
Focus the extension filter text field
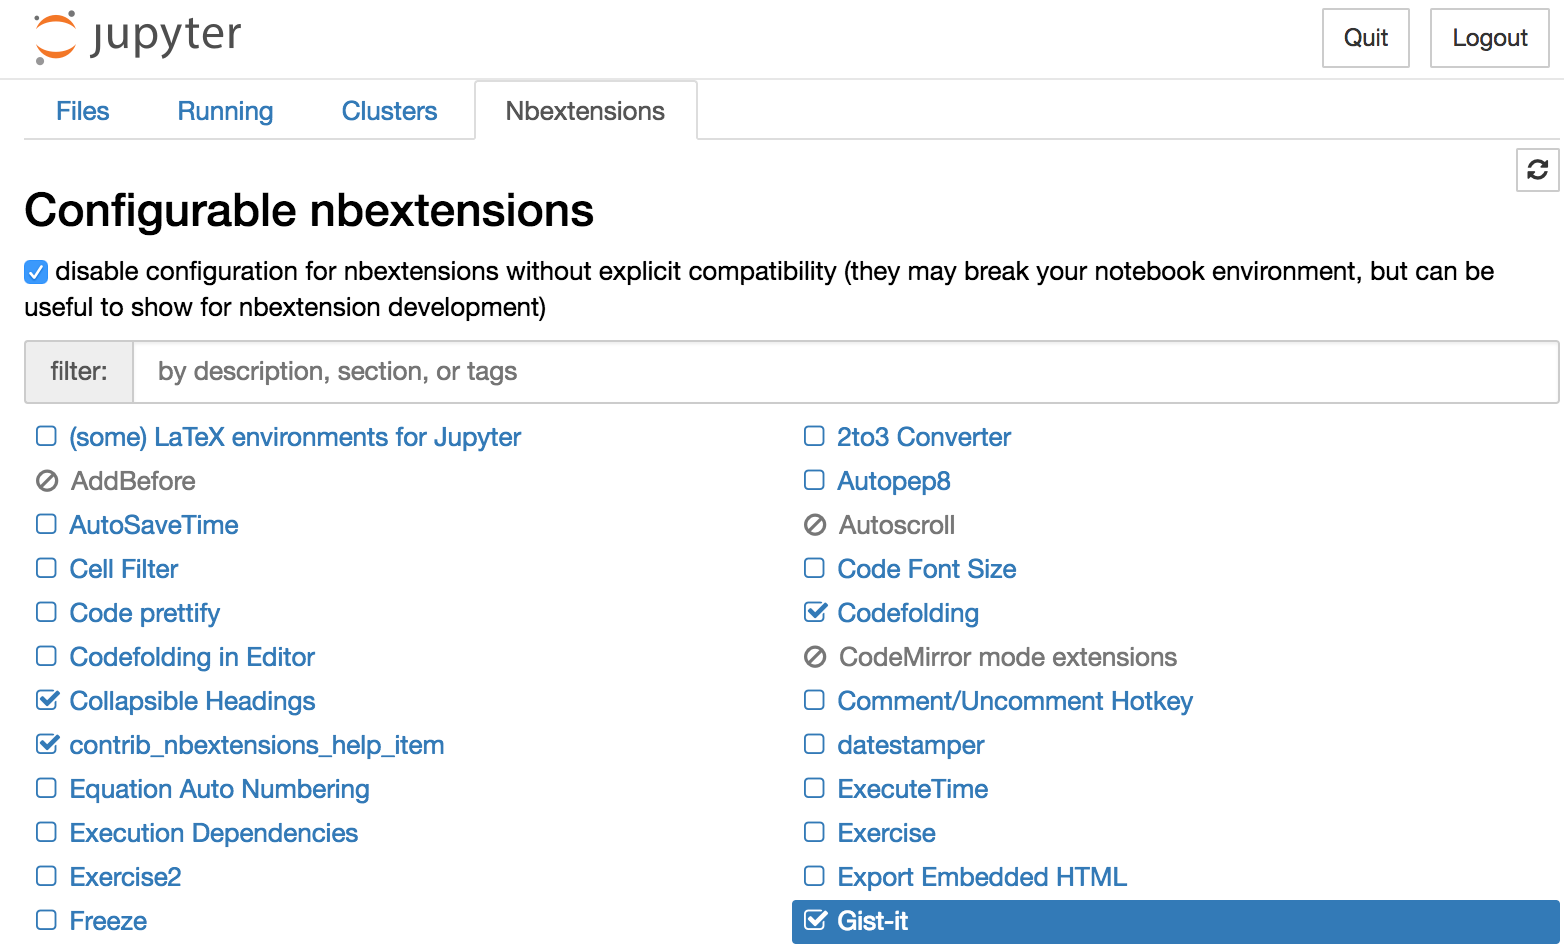pos(845,372)
